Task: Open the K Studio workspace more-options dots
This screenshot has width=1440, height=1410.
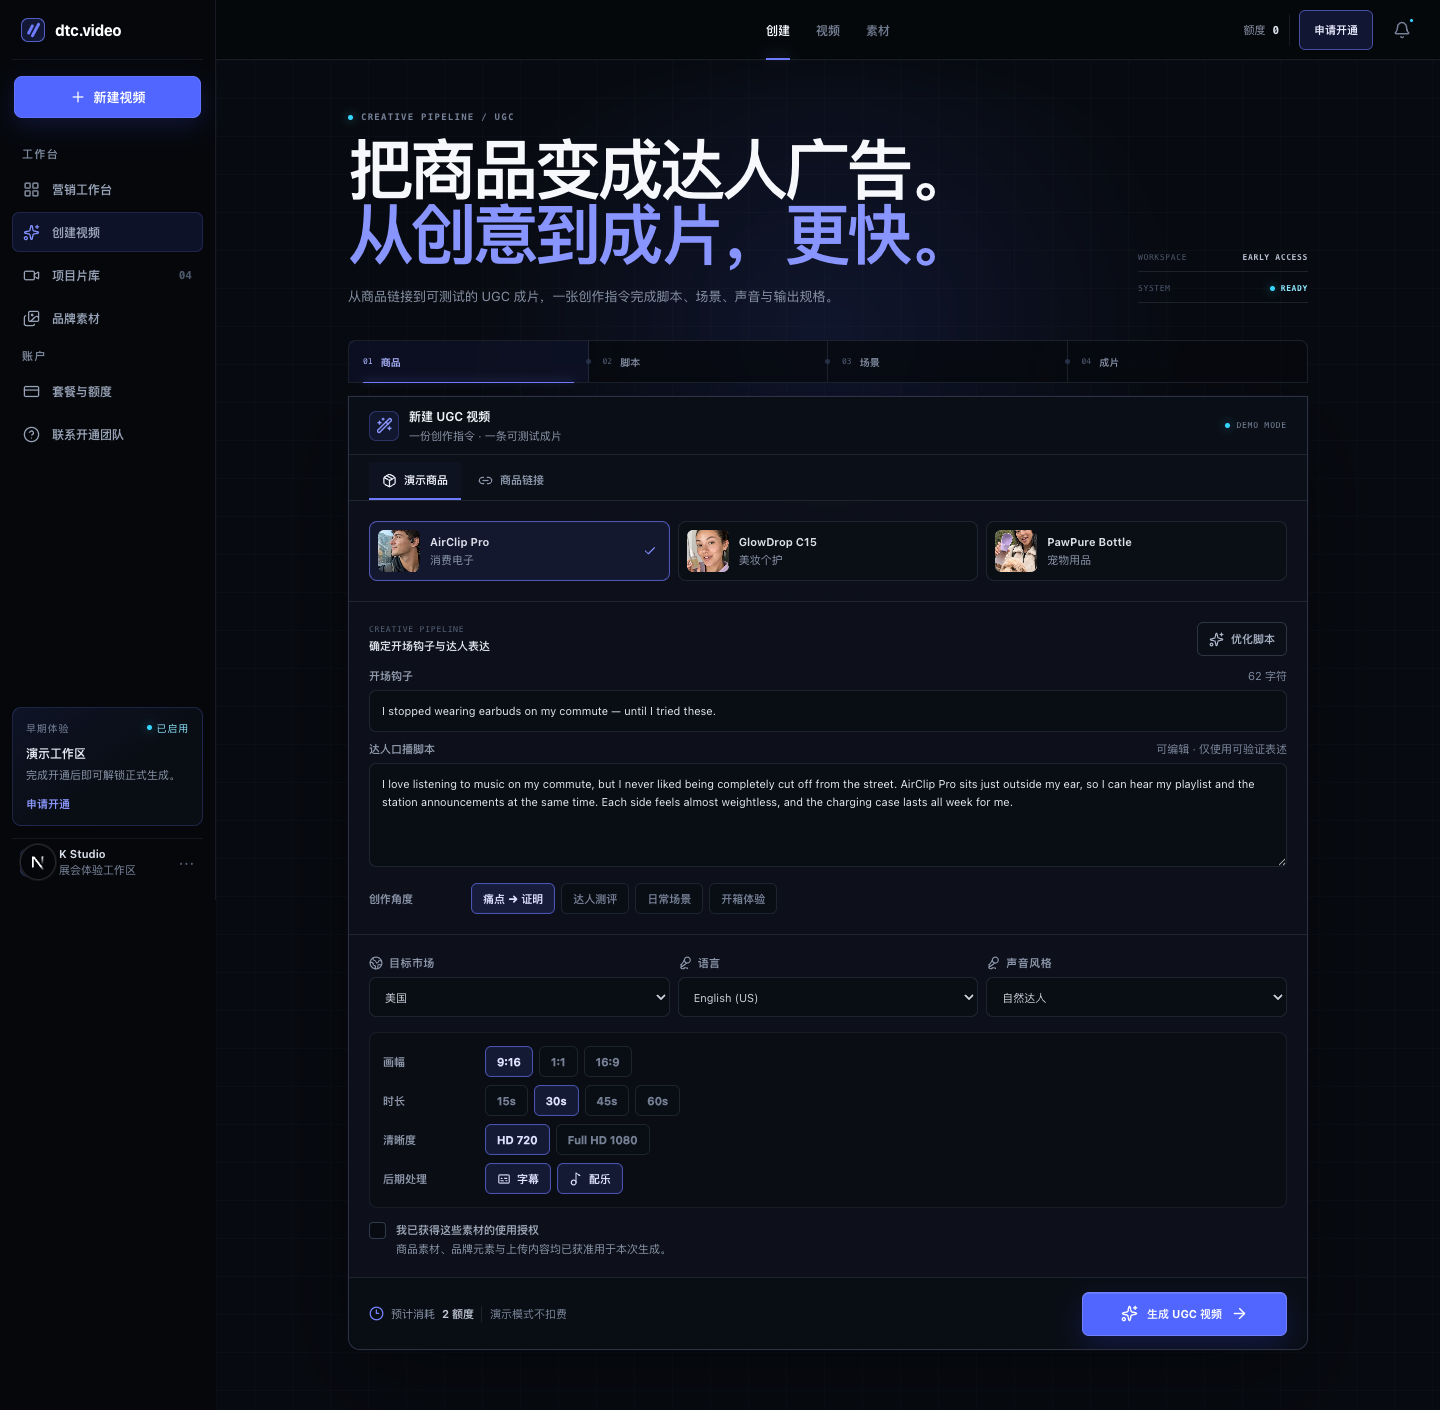Action: pyautogui.click(x=187, y=863)
